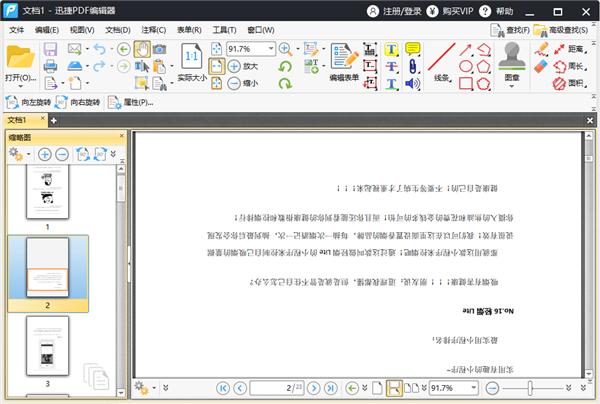Select the hand pan tool
The height and width of the screenshot is (404, 600).
[x=142, y=49]
